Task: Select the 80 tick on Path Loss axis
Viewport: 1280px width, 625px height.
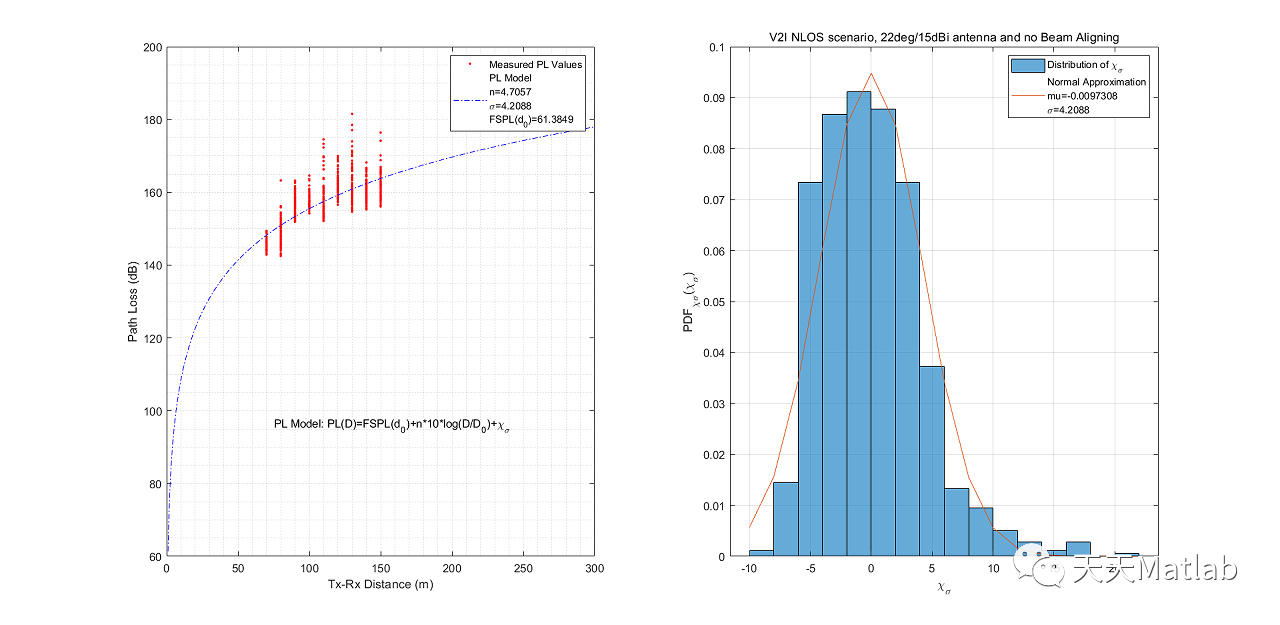Action: click(154, 484)
